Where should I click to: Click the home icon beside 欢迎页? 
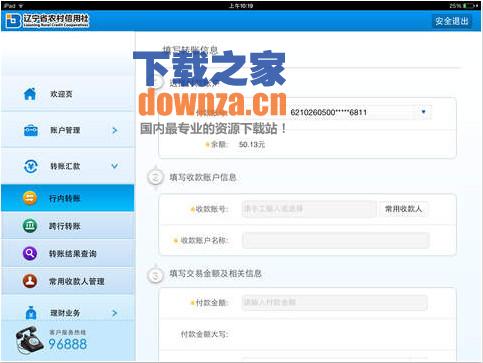pos(30,94)
